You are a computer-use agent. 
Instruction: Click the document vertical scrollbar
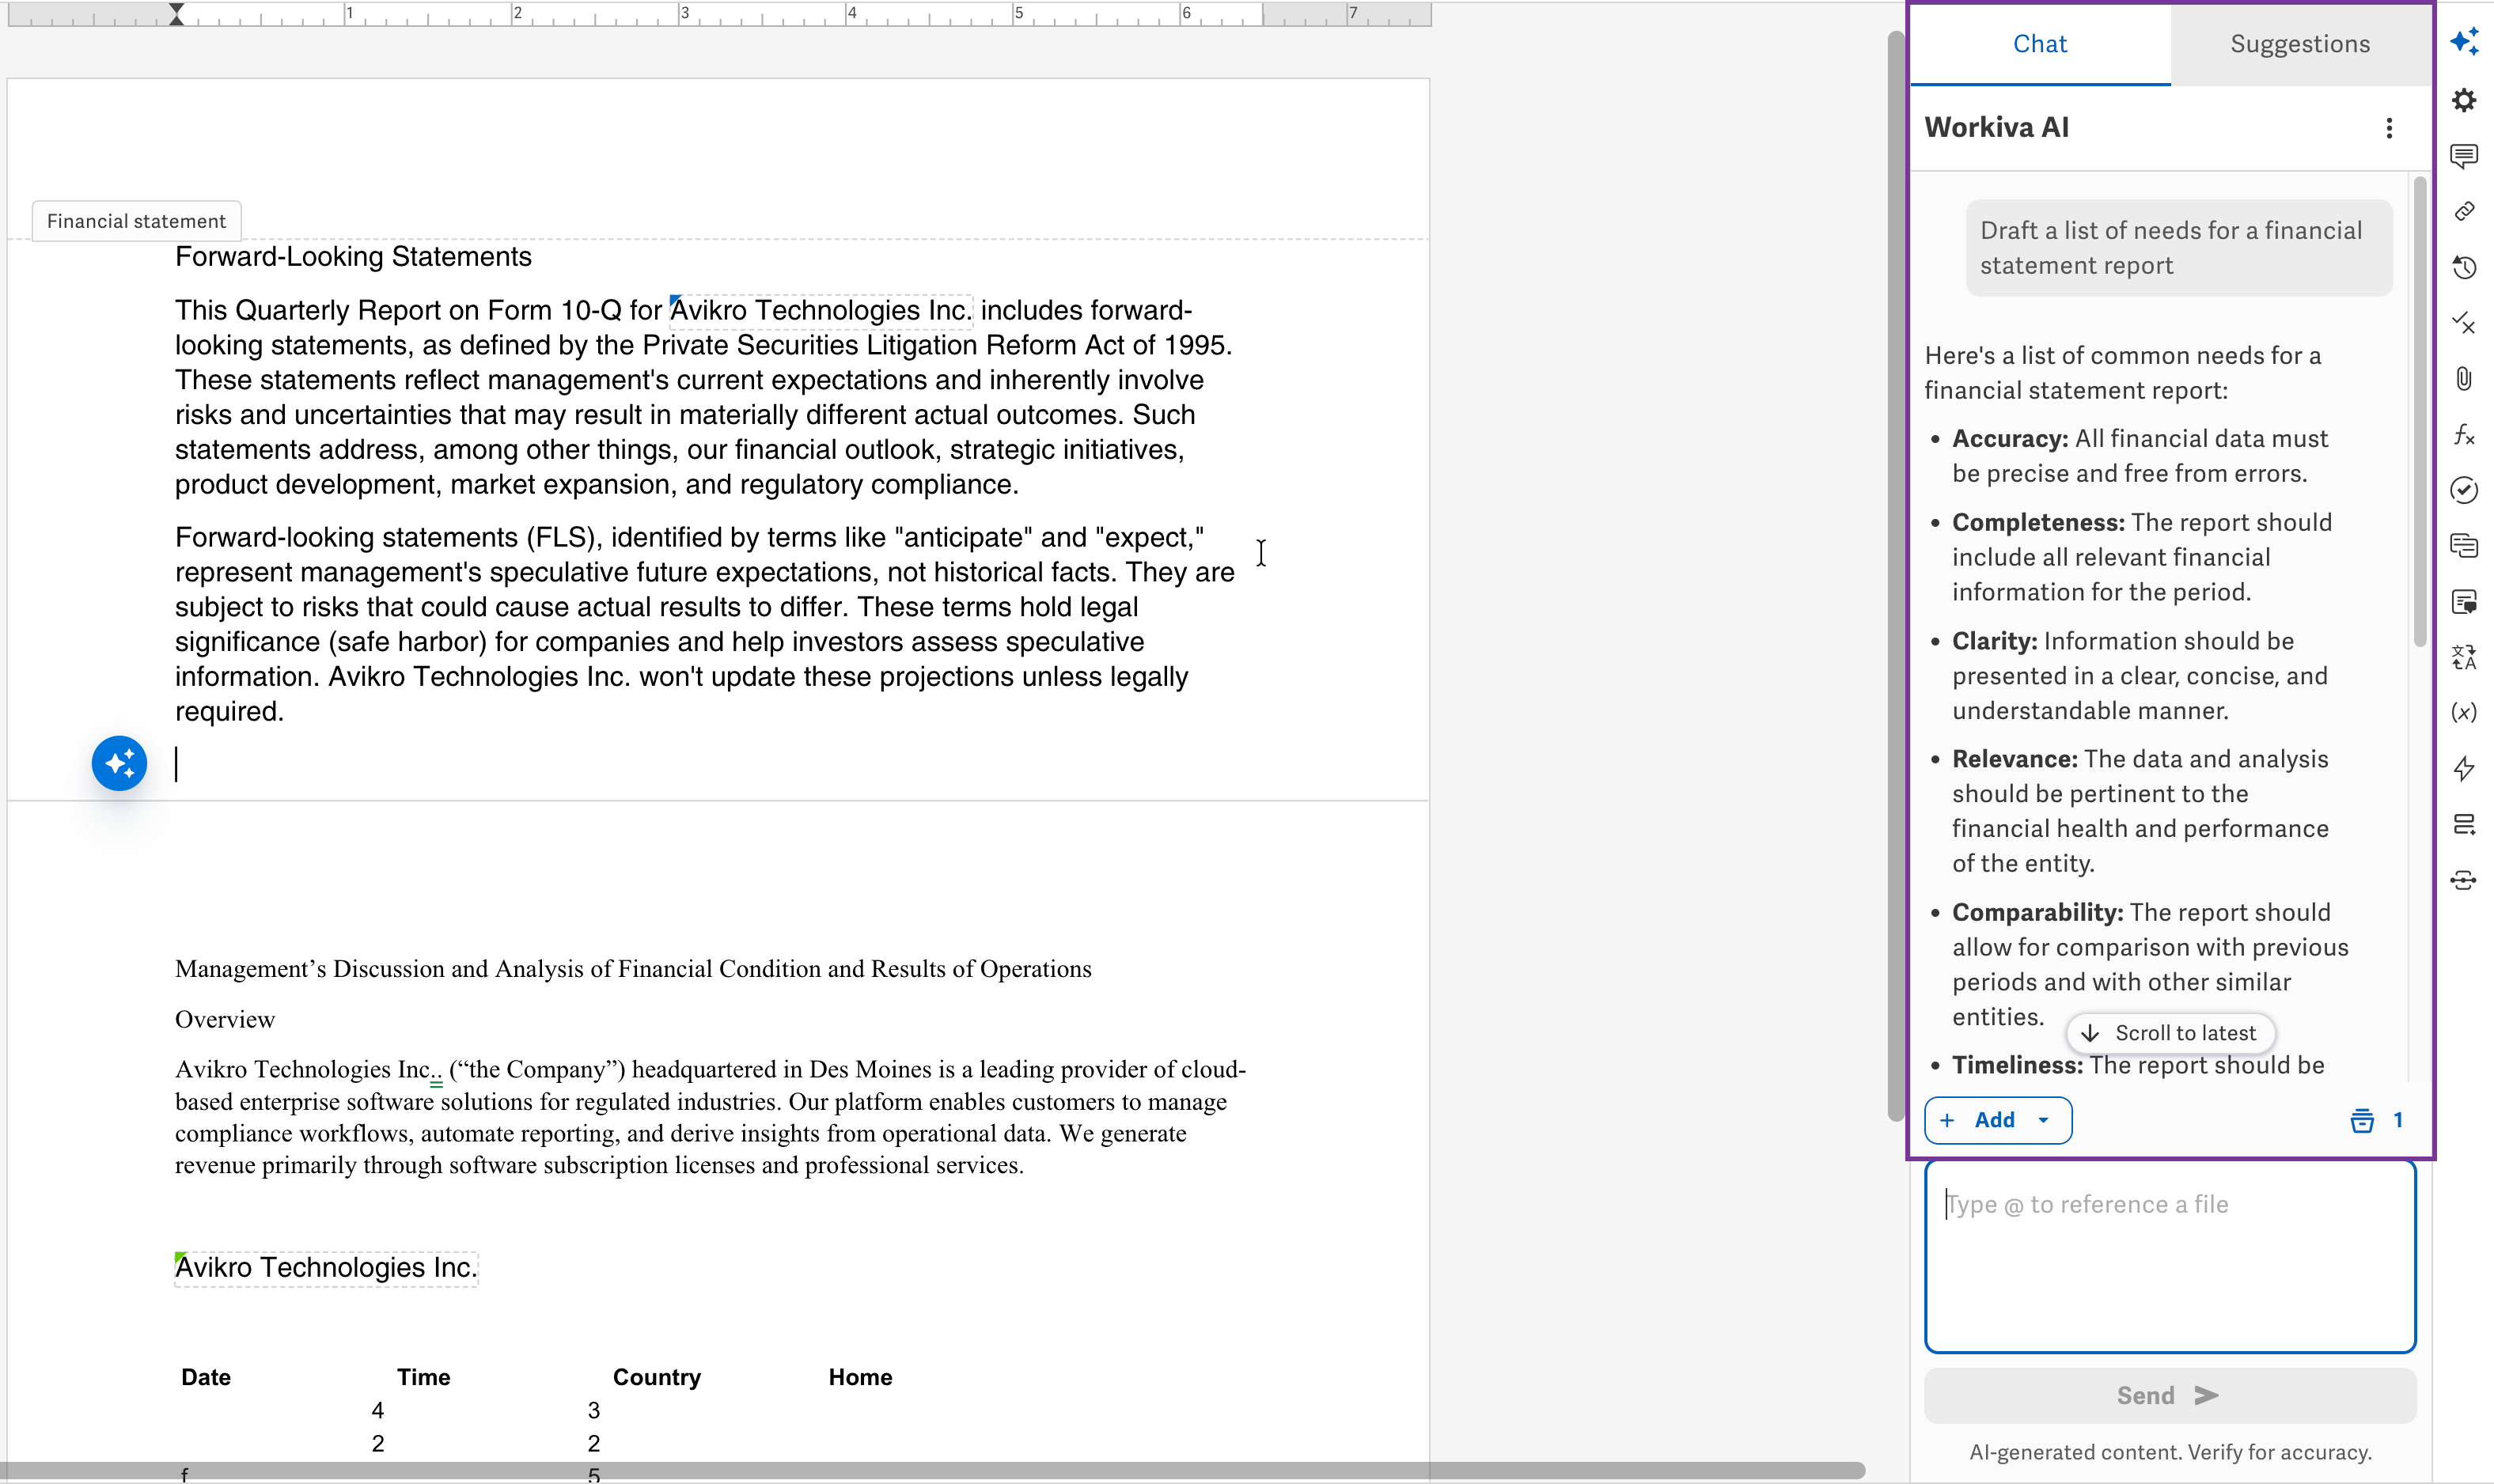click(x=1895, y=576)
